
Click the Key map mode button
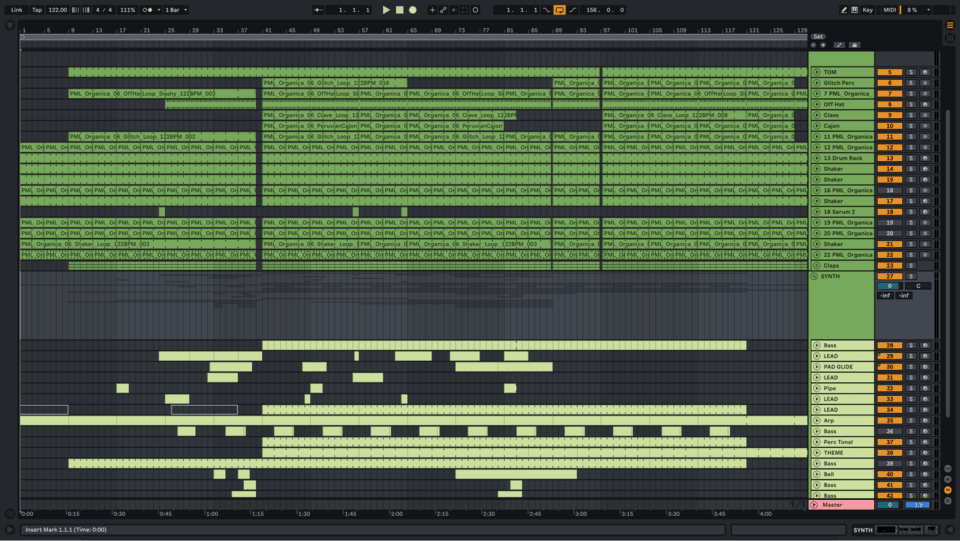[867, 10]
